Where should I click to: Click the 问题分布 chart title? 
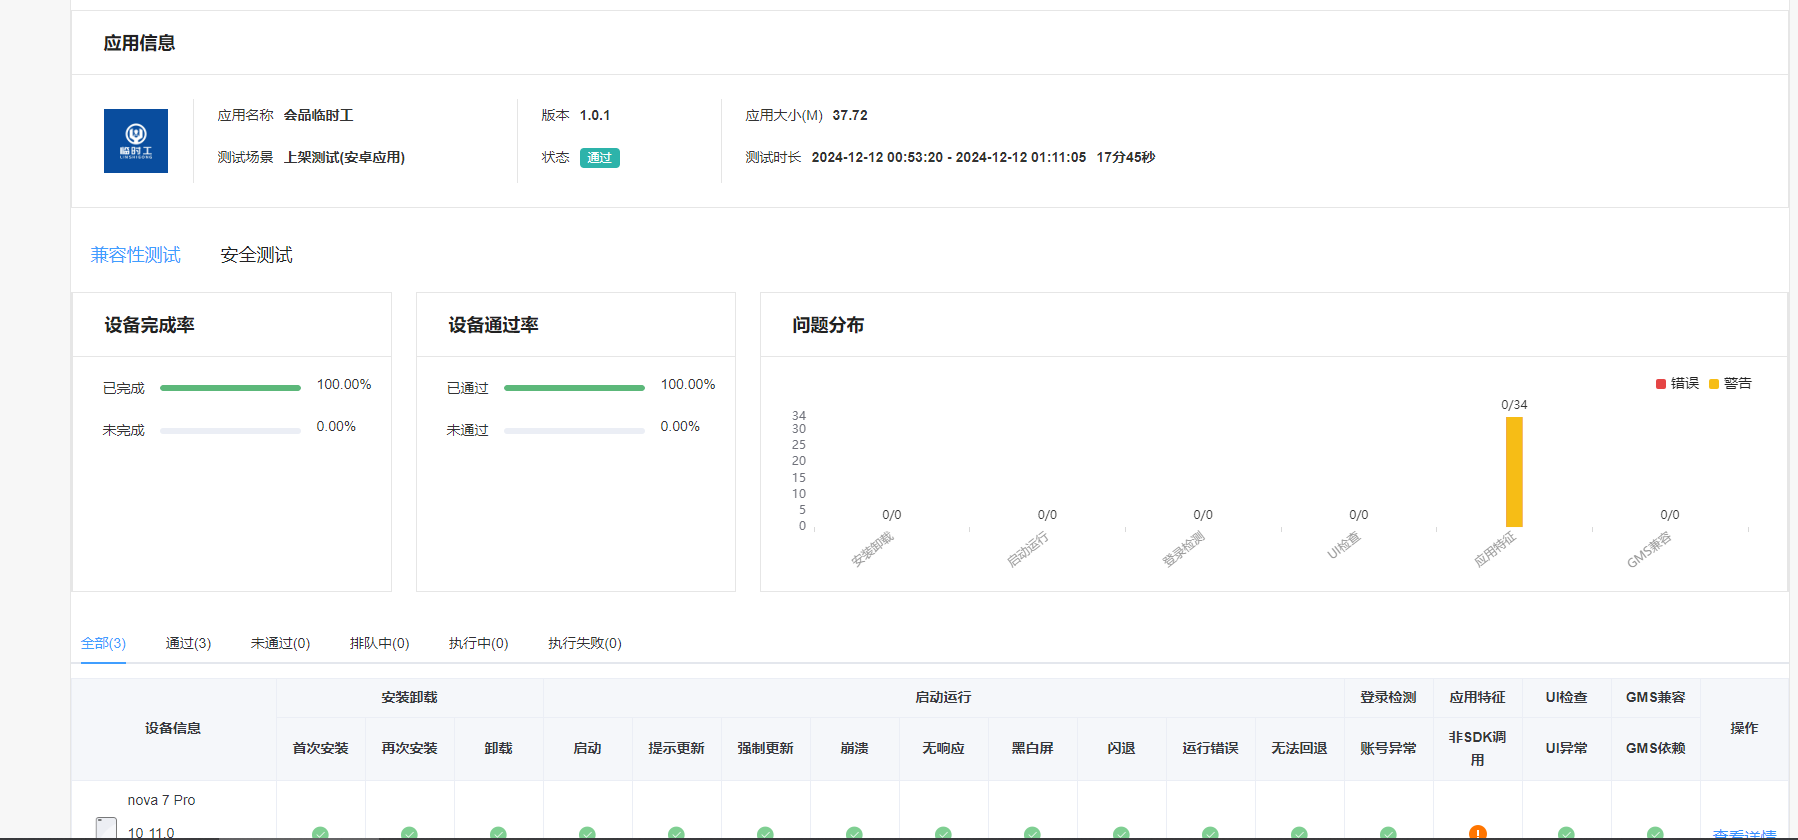tap(828, 325)
